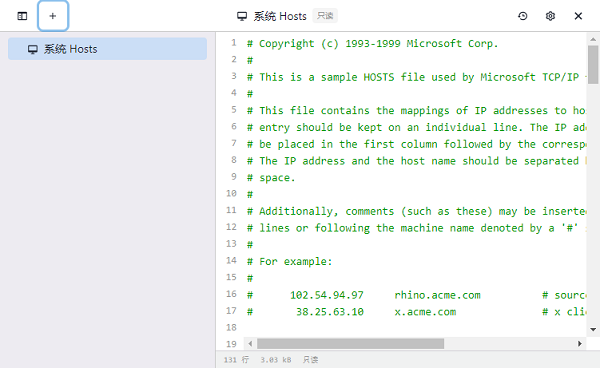Click line 12 lines or following text

[x=416, y=228]
